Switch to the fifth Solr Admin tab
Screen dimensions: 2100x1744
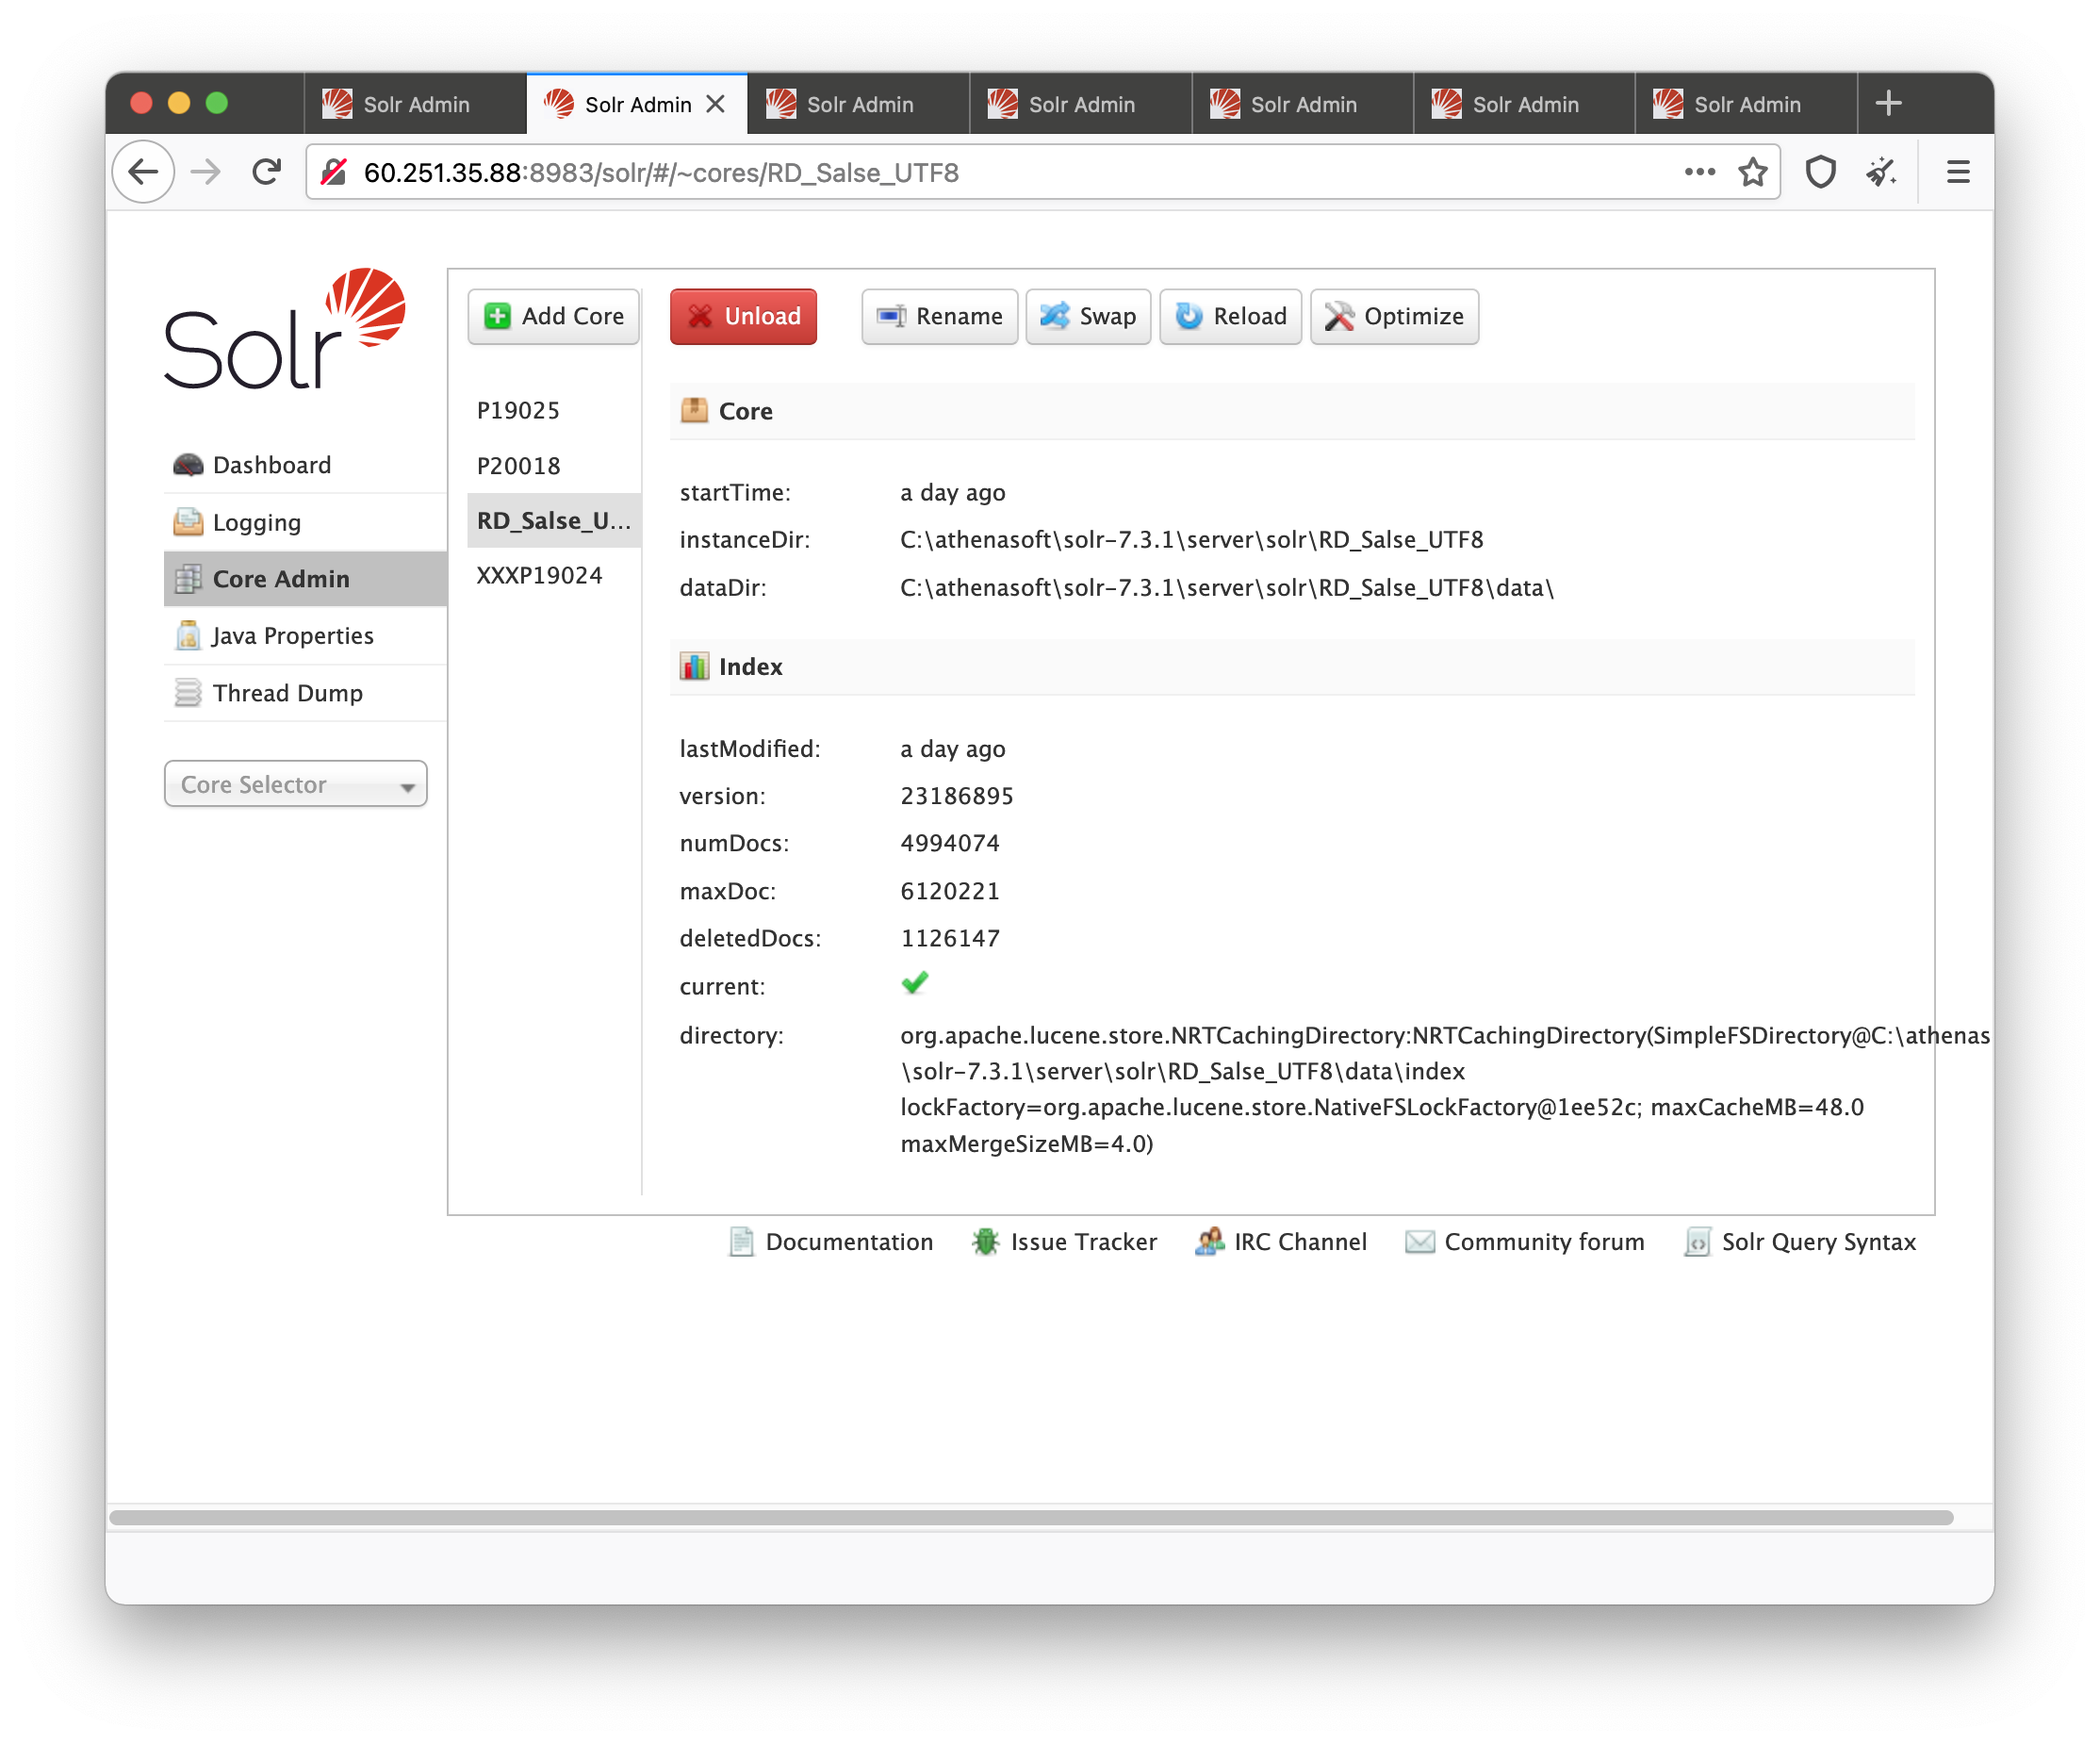coord(1303,104)
